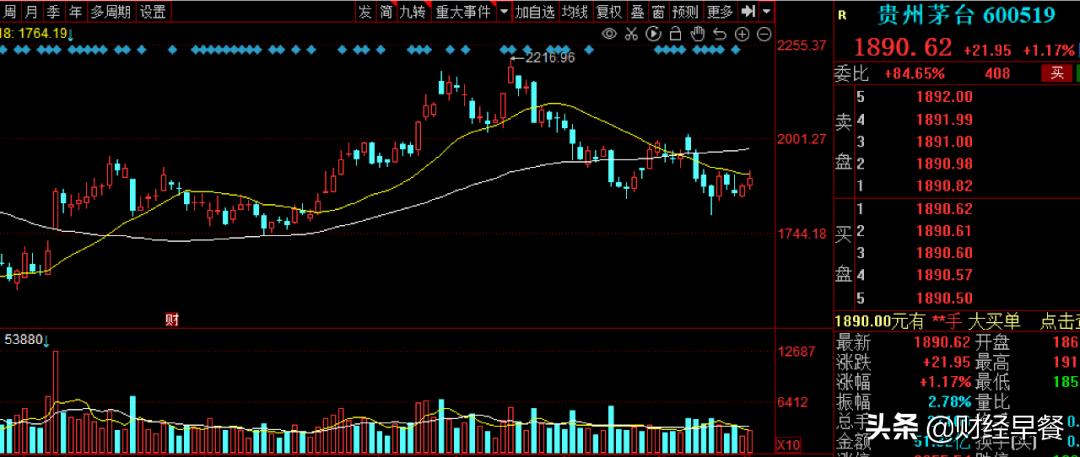Click the undo curved arrow icon
The image size is (1080, 457).
pos(719,34)
